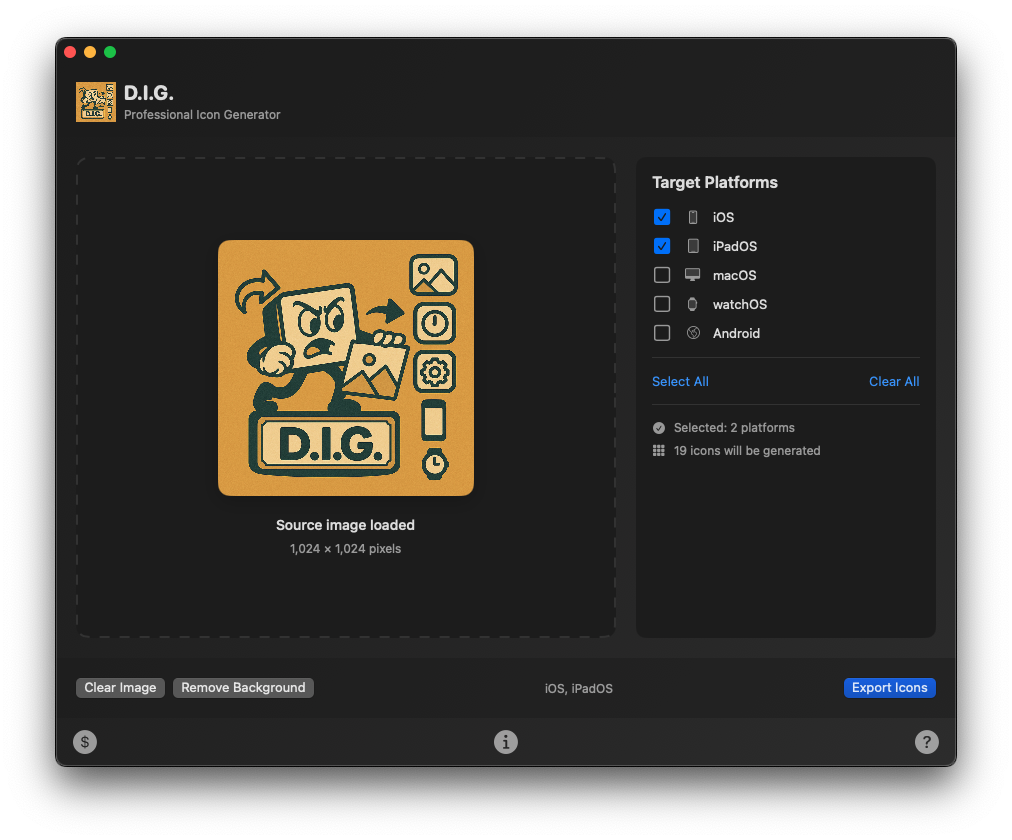Image resolution: width=1012 pixels, height=840 pixels.
Task: Click the Clear All link
Action: [x=894, y=381]
